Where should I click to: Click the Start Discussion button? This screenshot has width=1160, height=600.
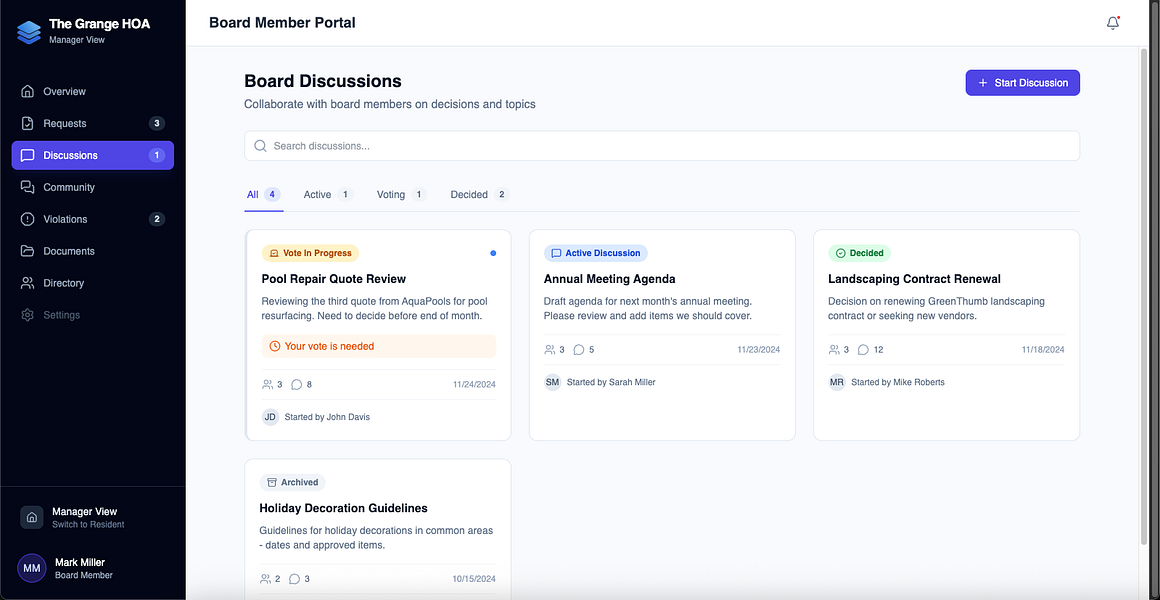click(x=1022, y=83)
